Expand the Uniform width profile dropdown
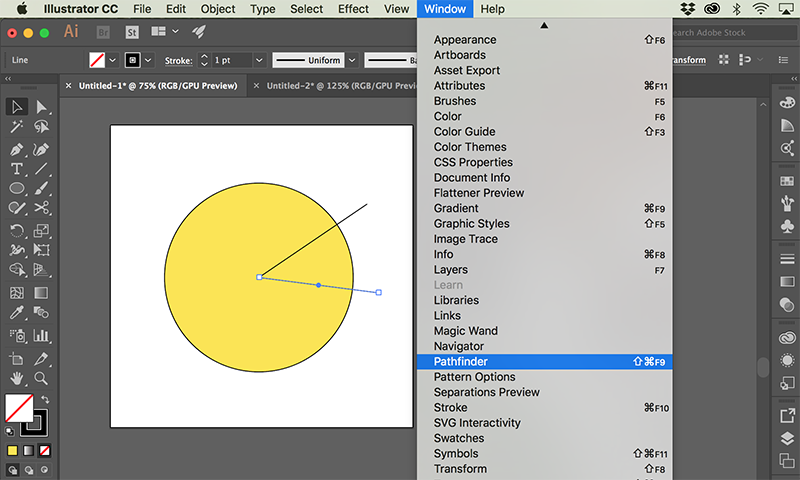Viewport: 800px width, 480px height. click(352, 60)
